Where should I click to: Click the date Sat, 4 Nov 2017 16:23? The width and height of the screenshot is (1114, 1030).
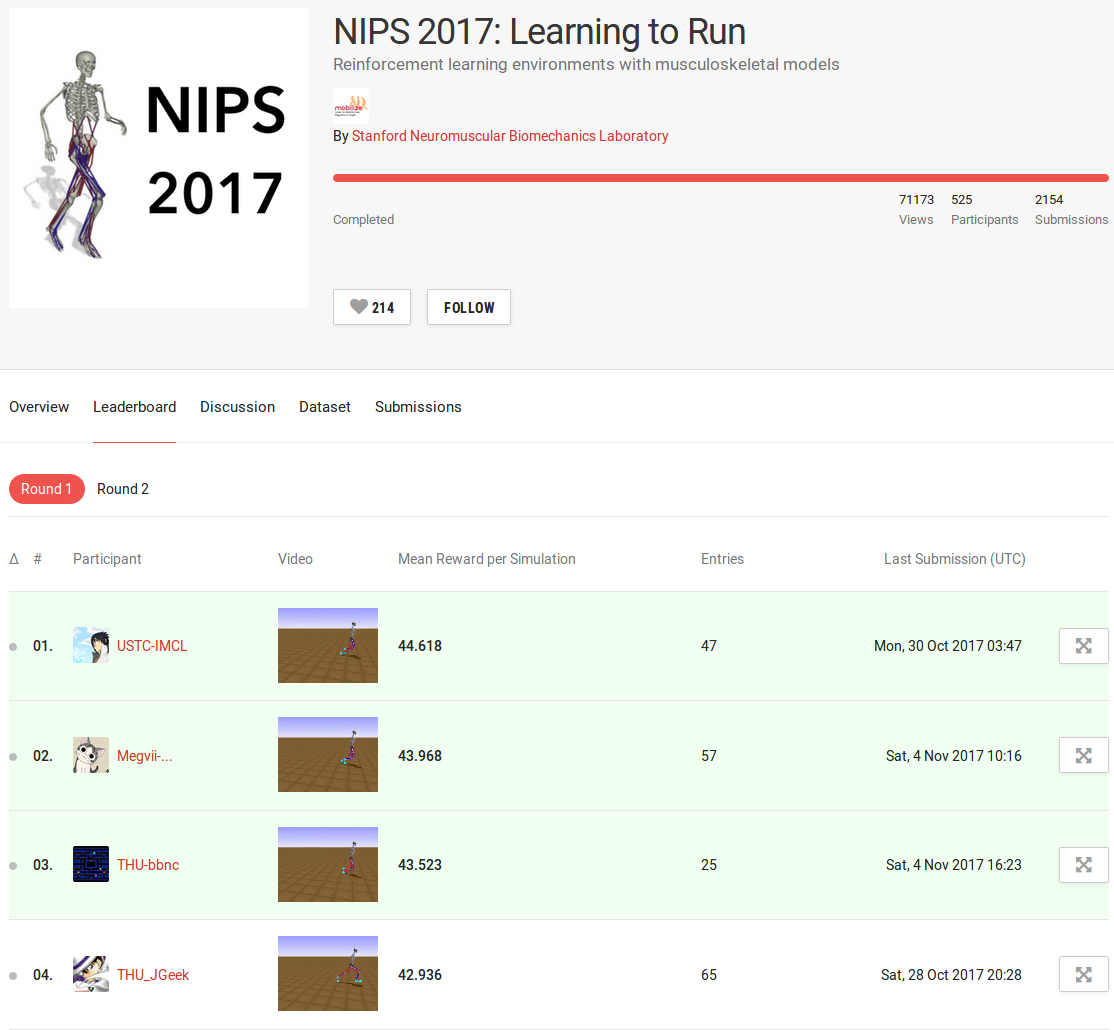[953, 864]
